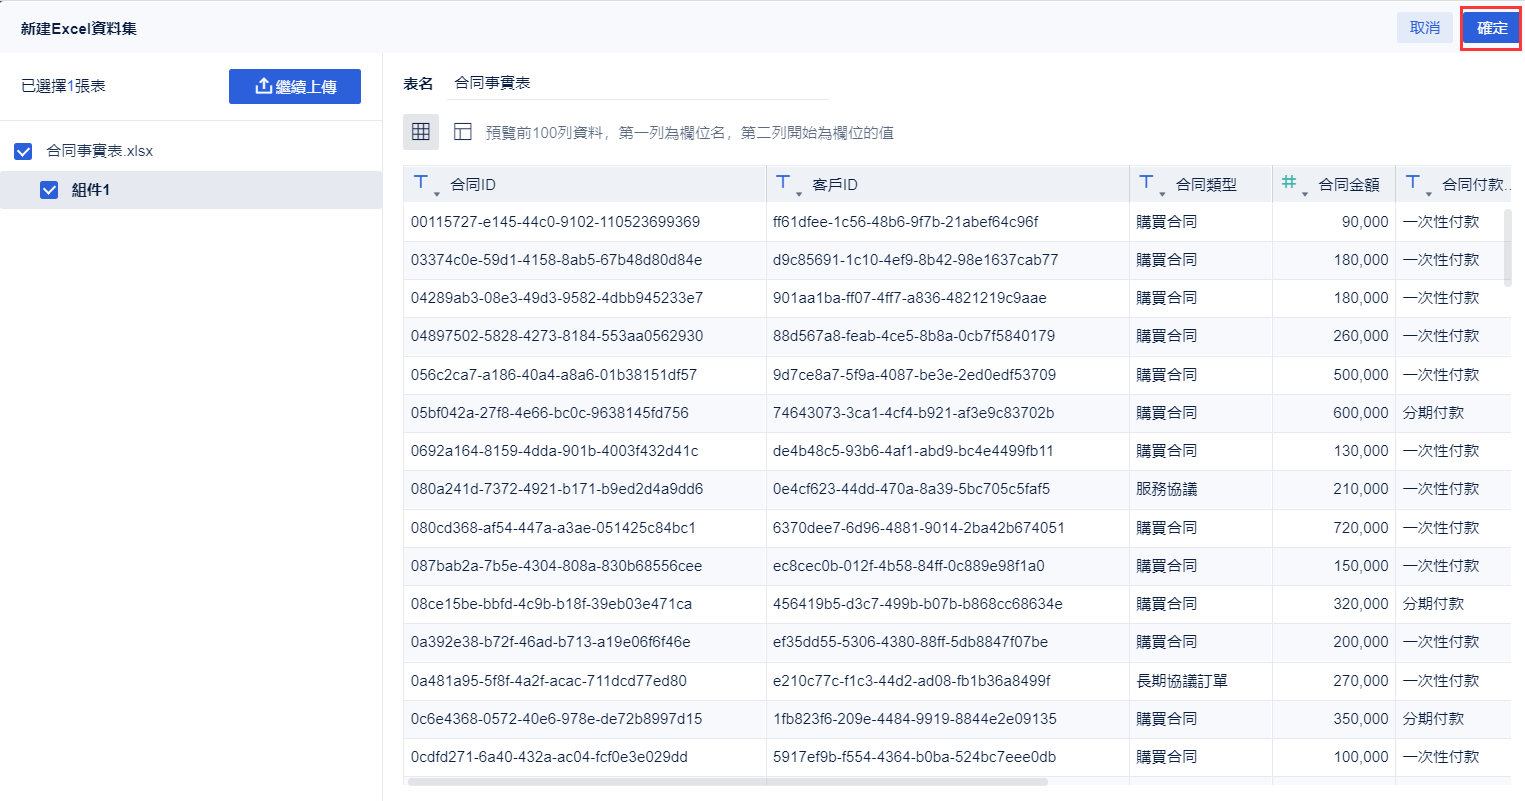
Task: Open the 客戶ID text type icon dropdown
Action: click(787, 184)
